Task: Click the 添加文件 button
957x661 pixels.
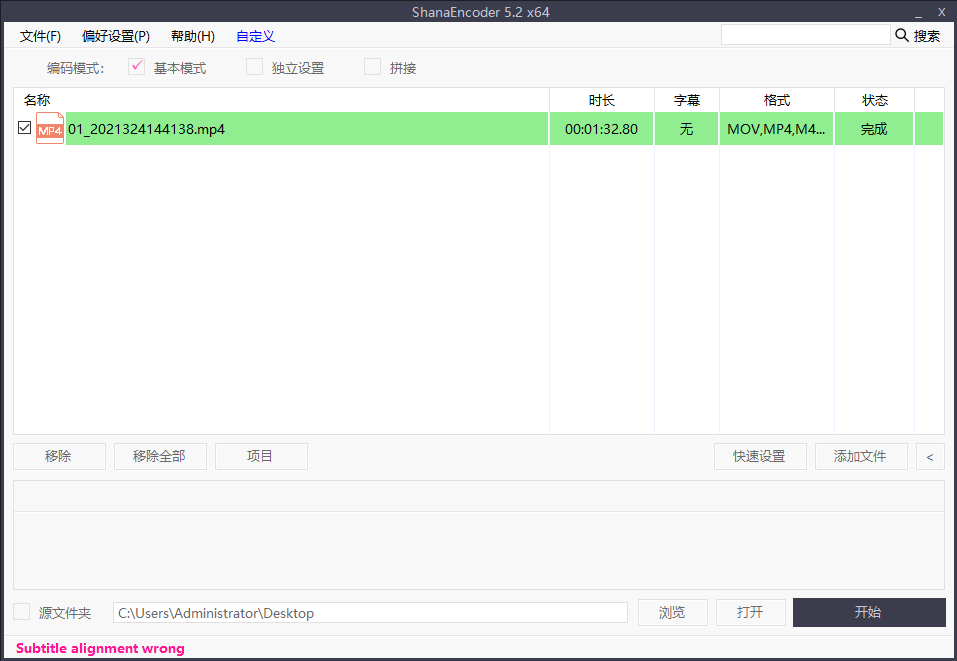Action: click(x=861, y=457)
